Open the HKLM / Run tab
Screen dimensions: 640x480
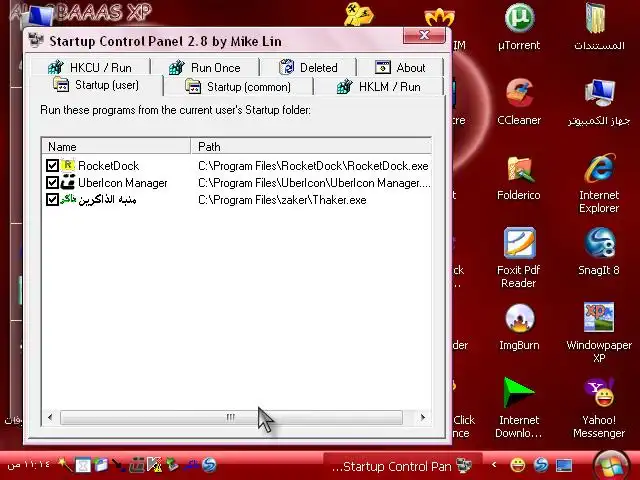pyautogui.click(x=378, y=87)
